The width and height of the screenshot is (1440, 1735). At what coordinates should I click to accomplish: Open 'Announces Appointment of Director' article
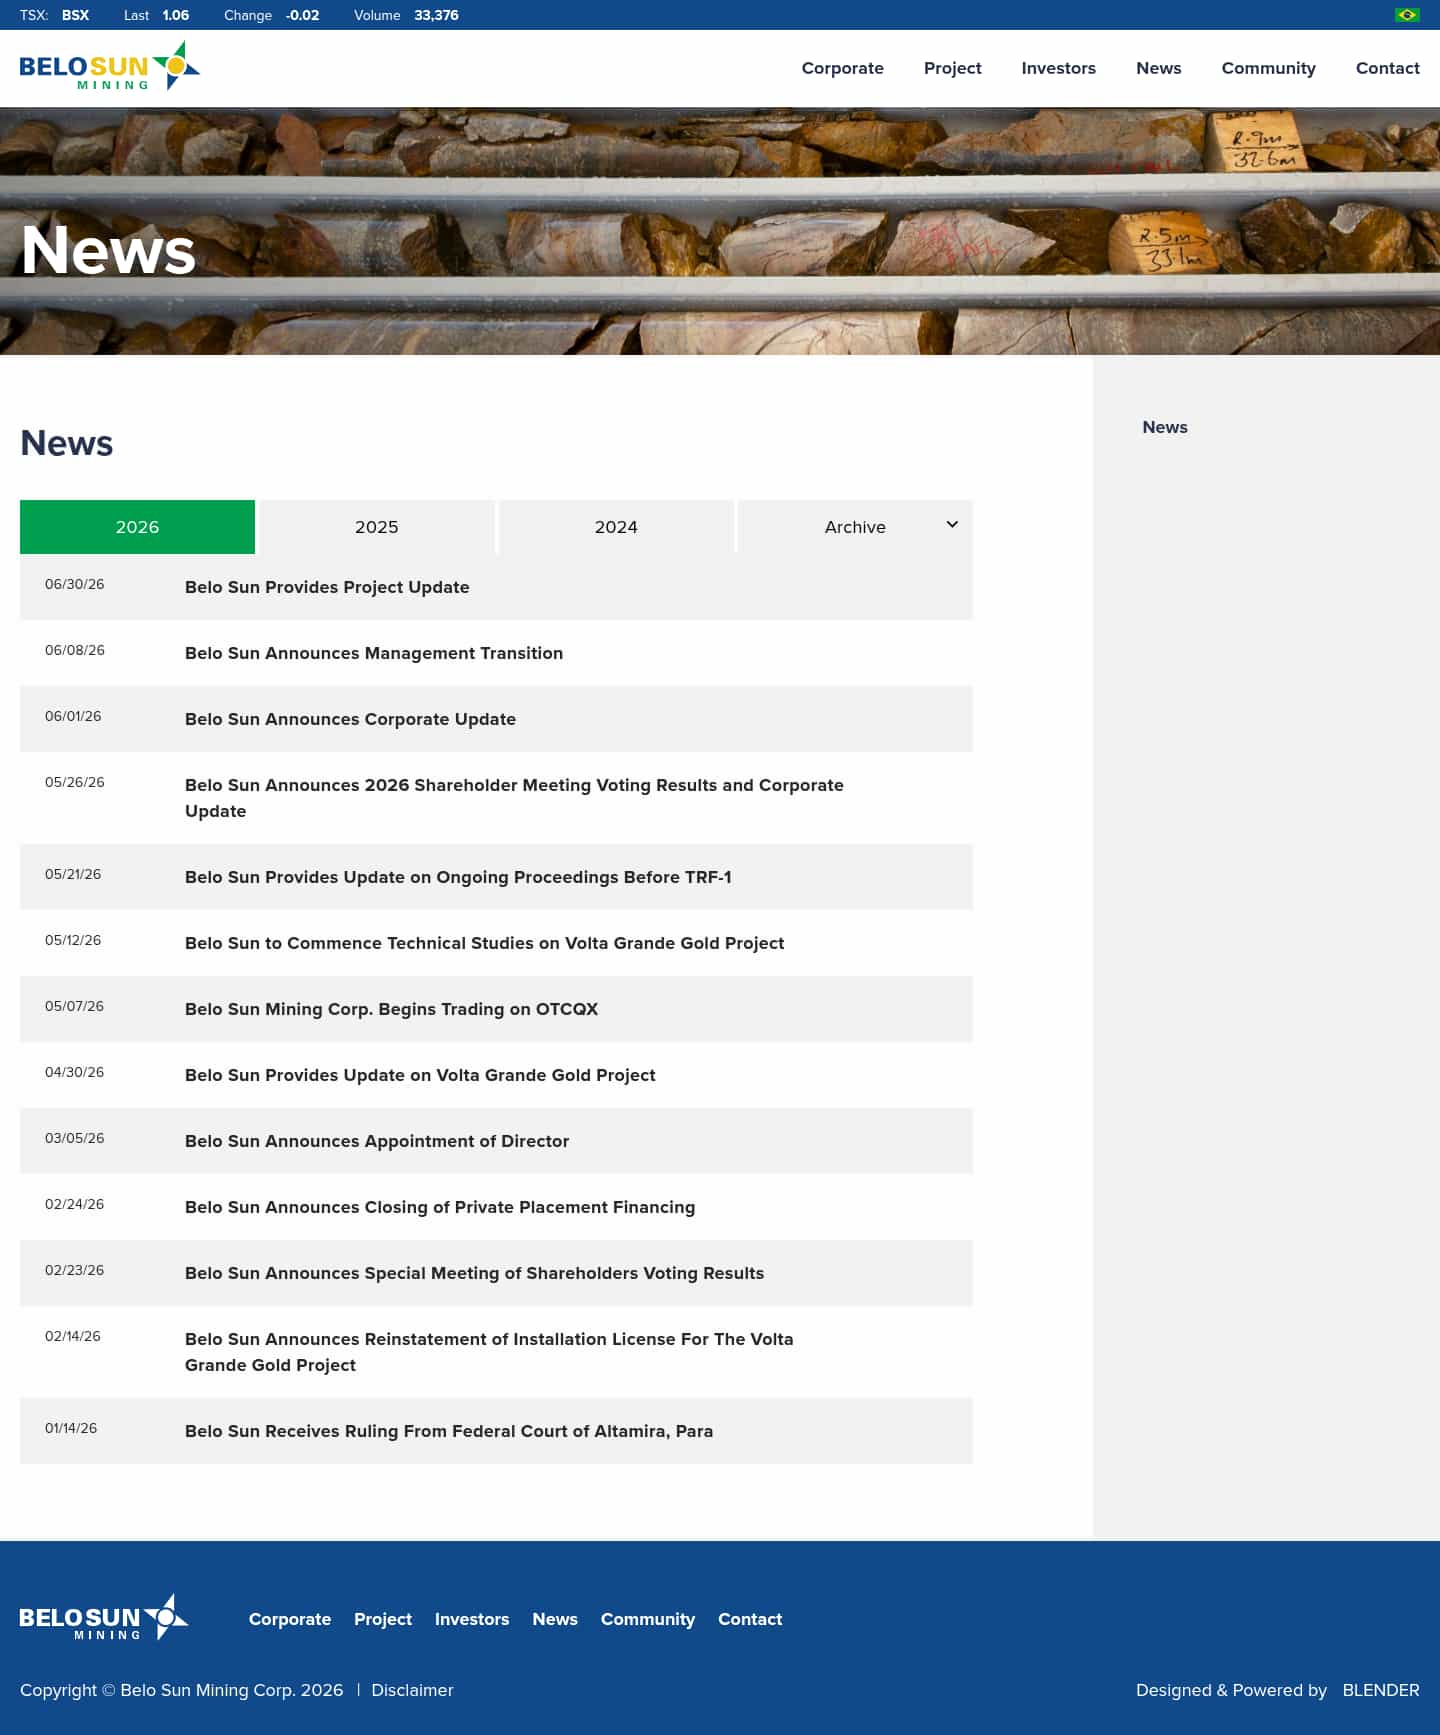tap(377, 1141)
